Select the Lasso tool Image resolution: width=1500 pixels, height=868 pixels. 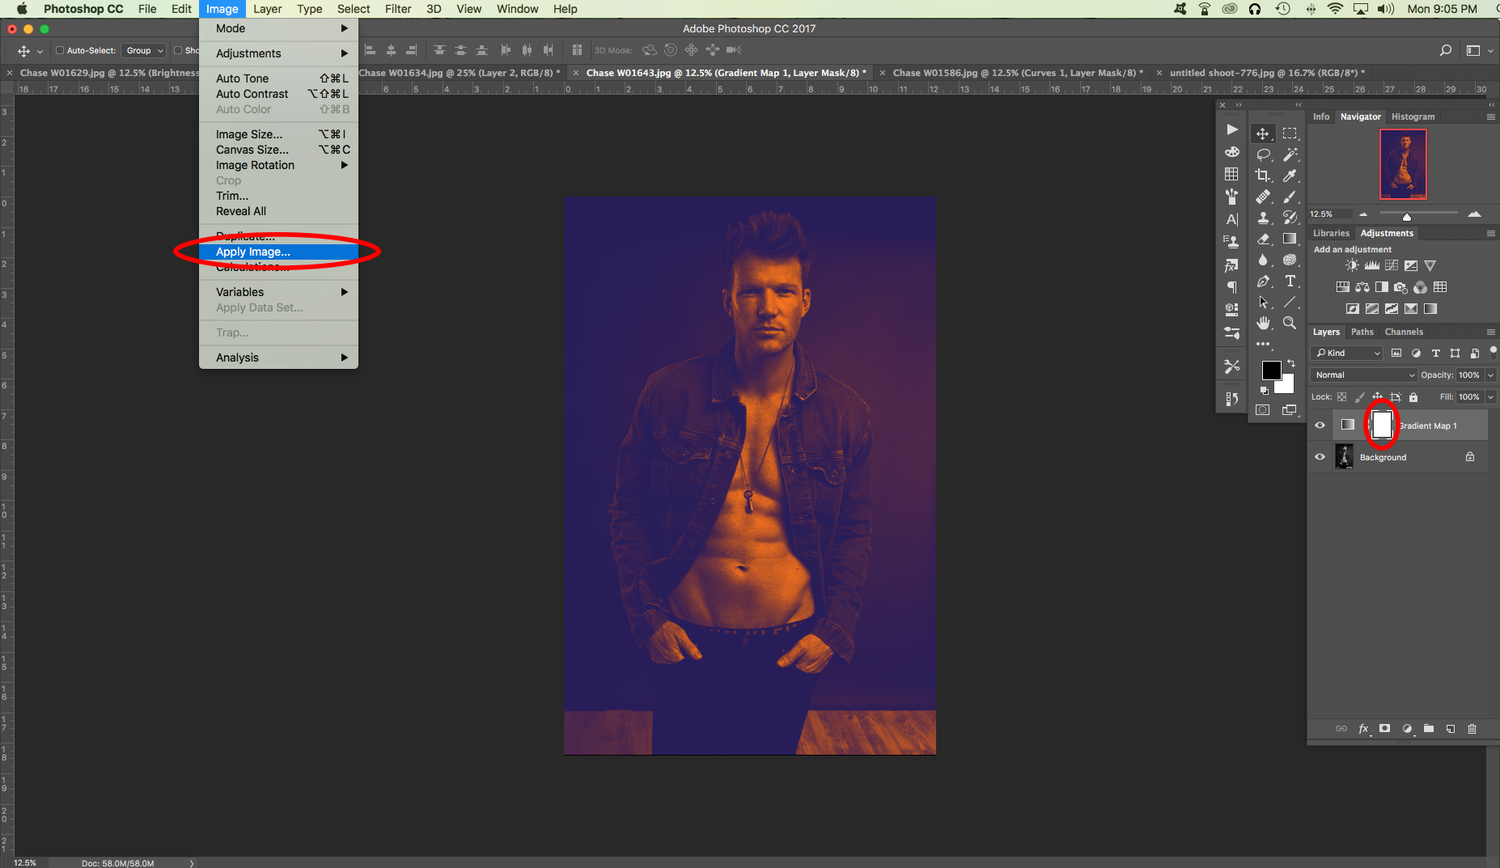click(x=1263, y=153)
